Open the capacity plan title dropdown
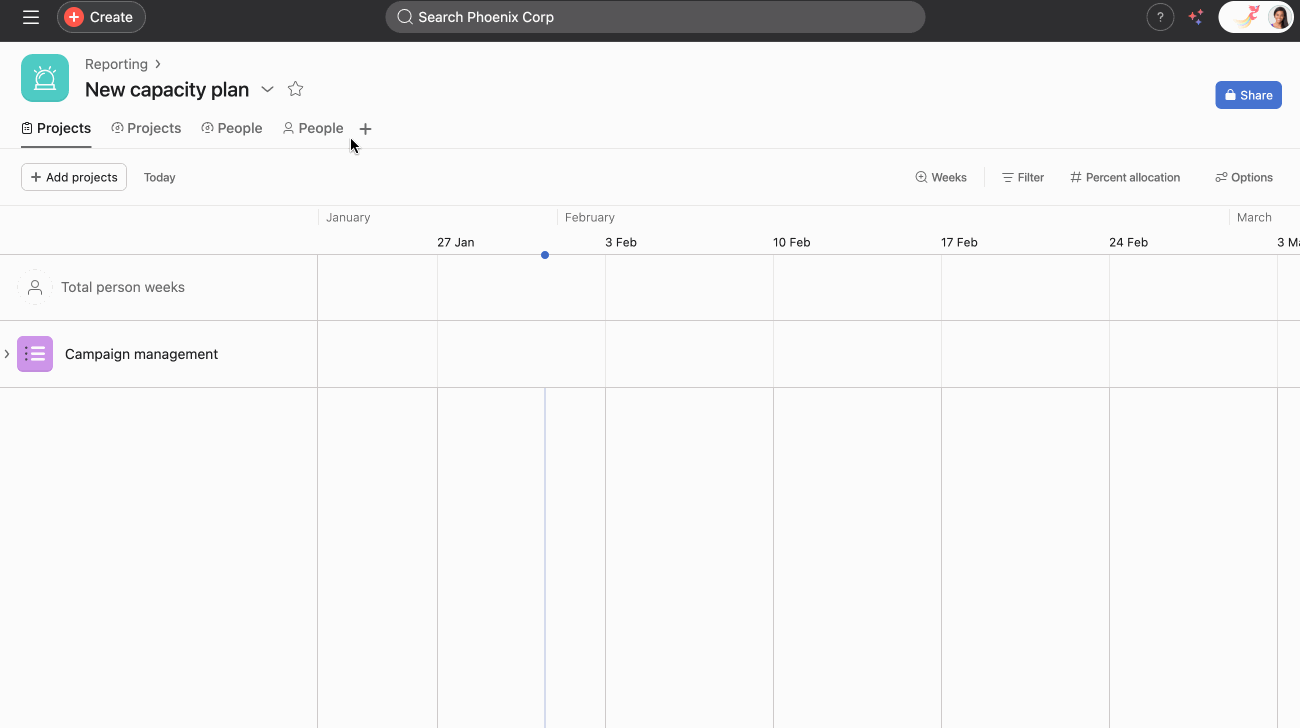This screenshot has width=1300, height=728. pos(267,89)
